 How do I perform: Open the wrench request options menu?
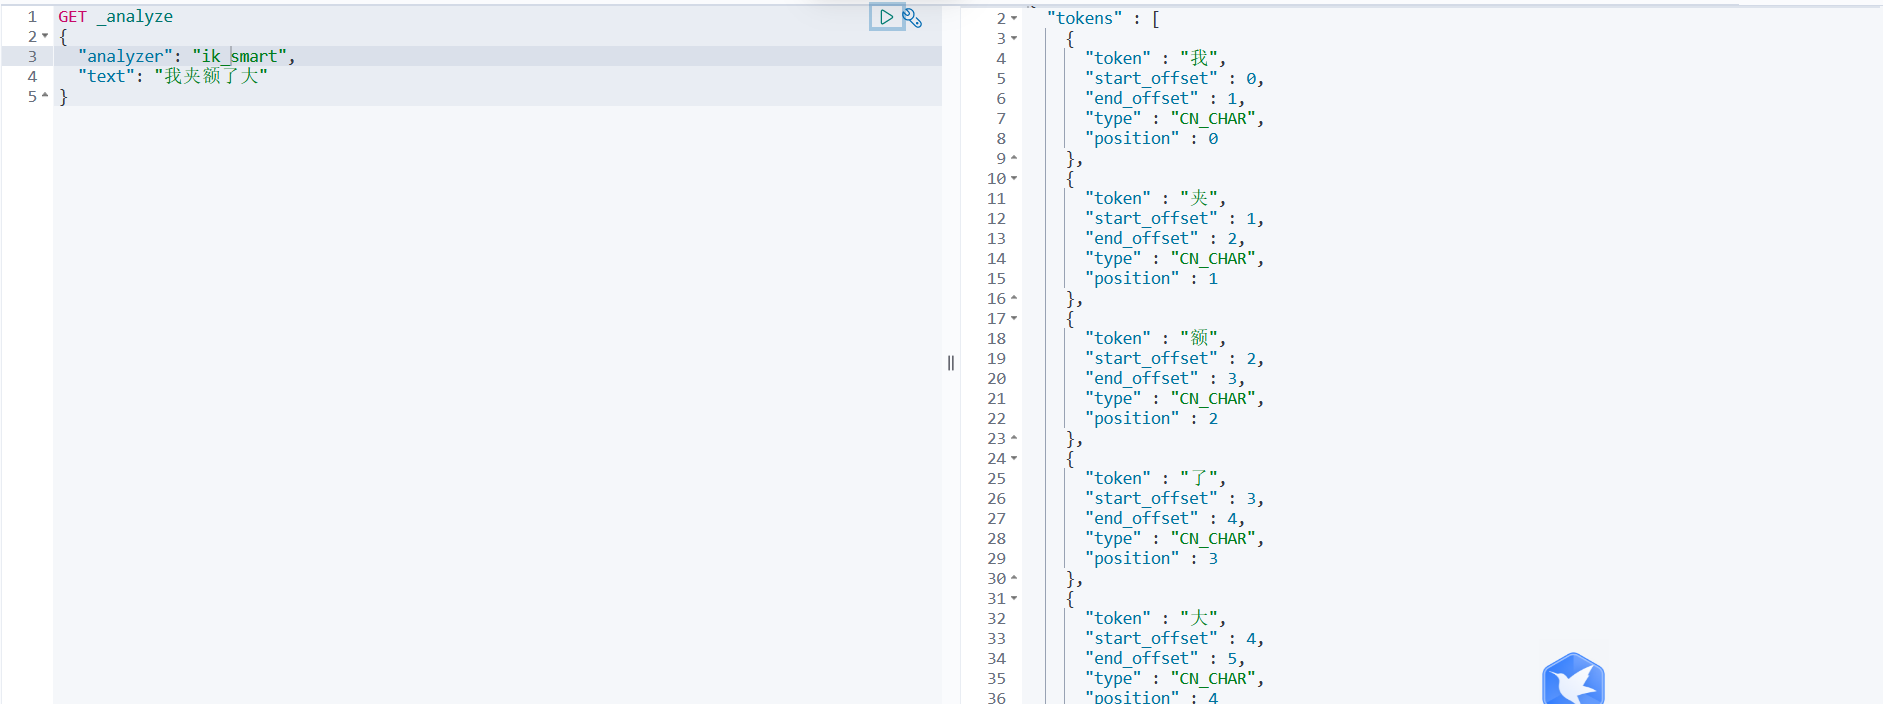point(912,18)
